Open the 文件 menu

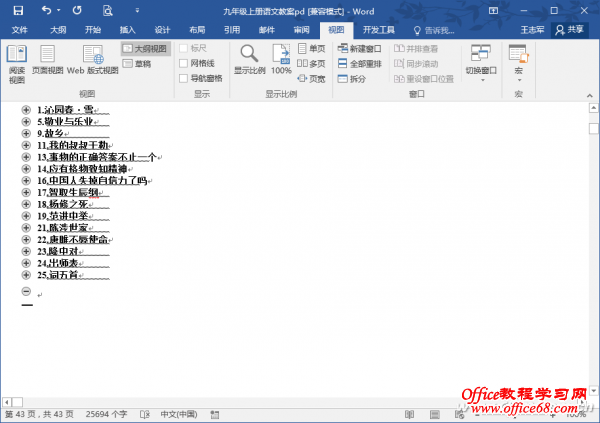[x=20, y=30]
